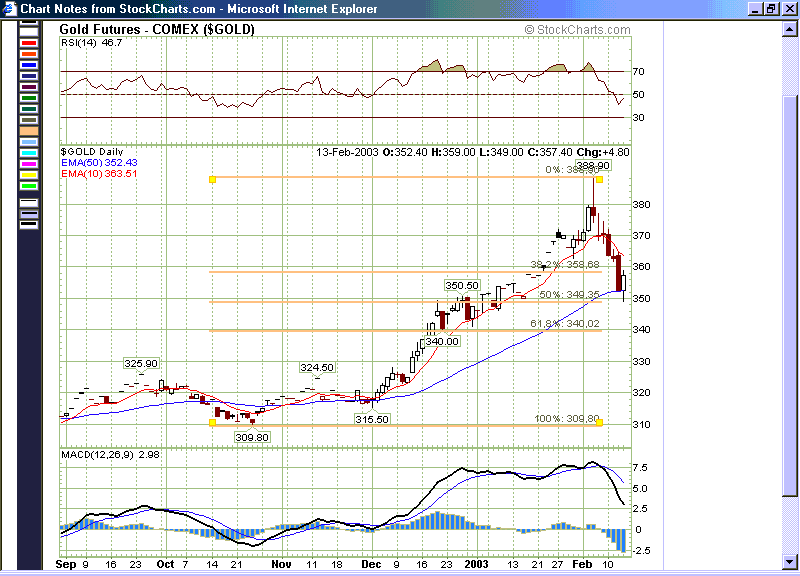
Task: Choose the cyan color swatch
Action: tap(29, 153)
